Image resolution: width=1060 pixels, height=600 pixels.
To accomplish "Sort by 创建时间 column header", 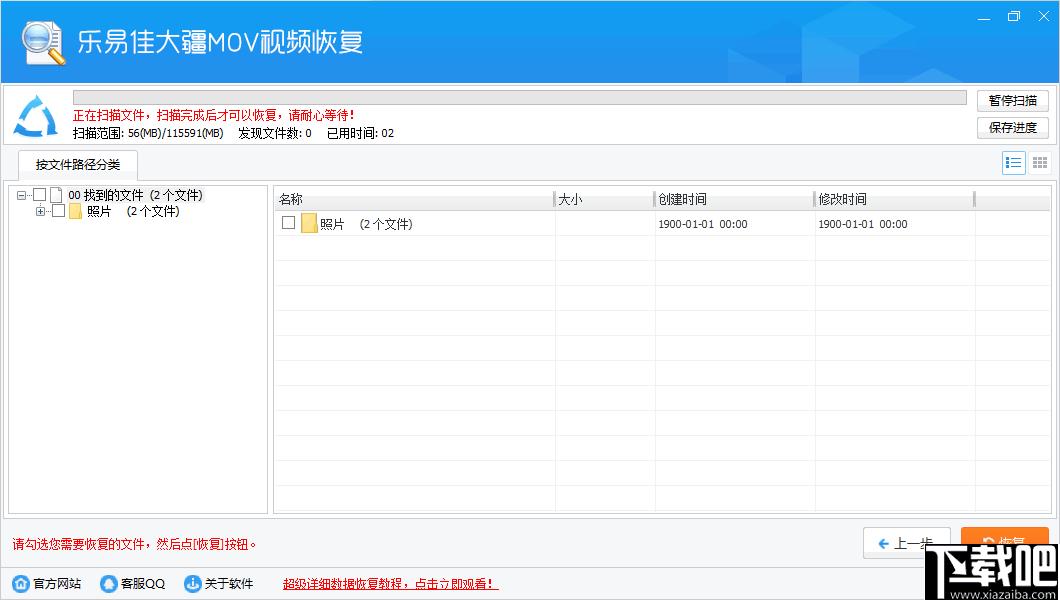I will point(734,199).
